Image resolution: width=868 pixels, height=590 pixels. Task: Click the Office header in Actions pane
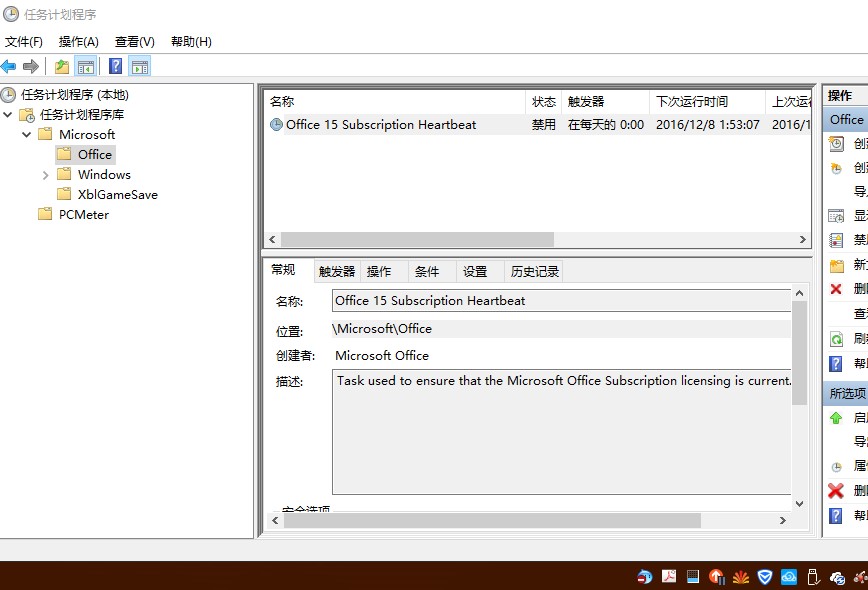click(x=846, y=120)
